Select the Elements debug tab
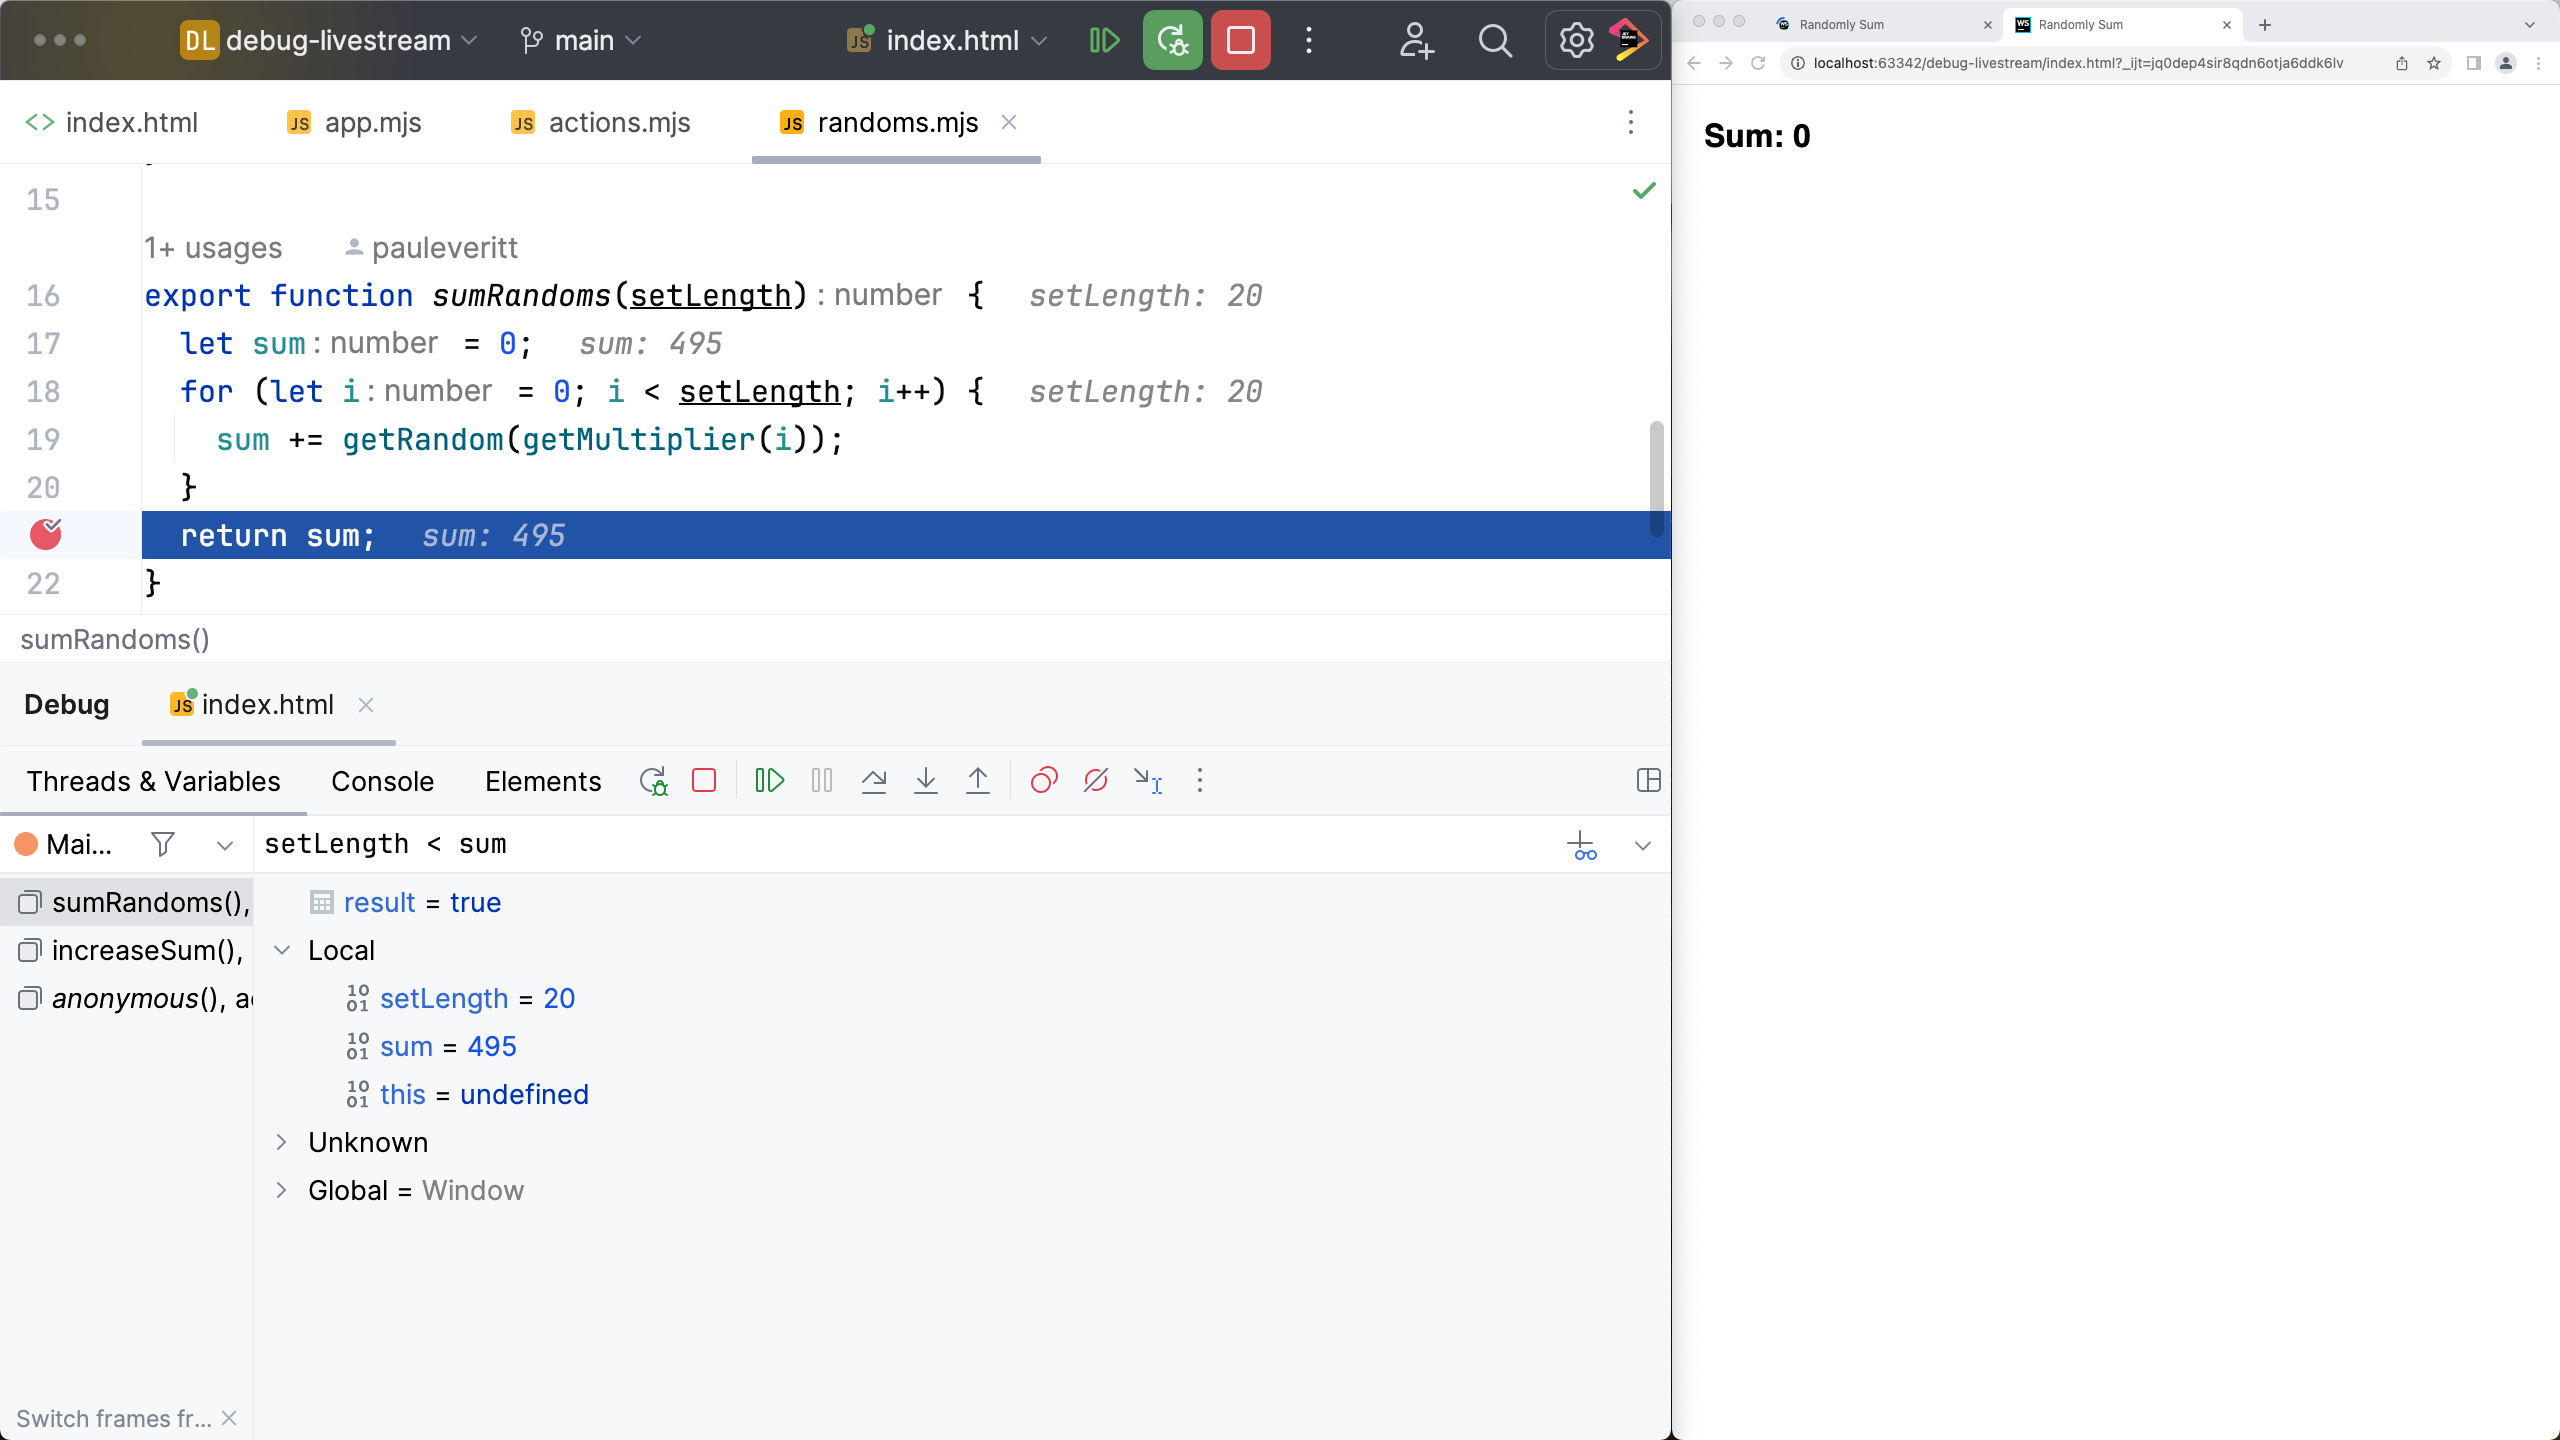Viewport: 2560px width, 1440px height. coord(543,781)
